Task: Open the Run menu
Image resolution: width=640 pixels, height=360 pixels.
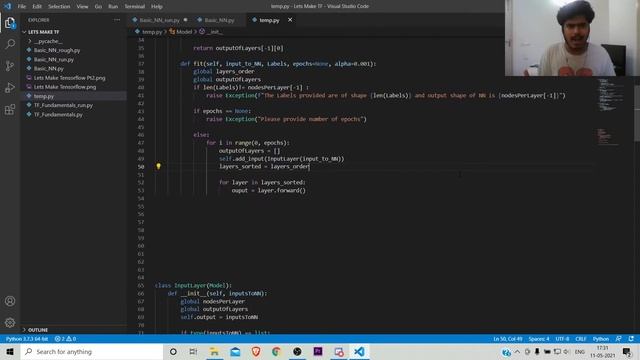Action: pyautogui.click(x=113, y=7)
